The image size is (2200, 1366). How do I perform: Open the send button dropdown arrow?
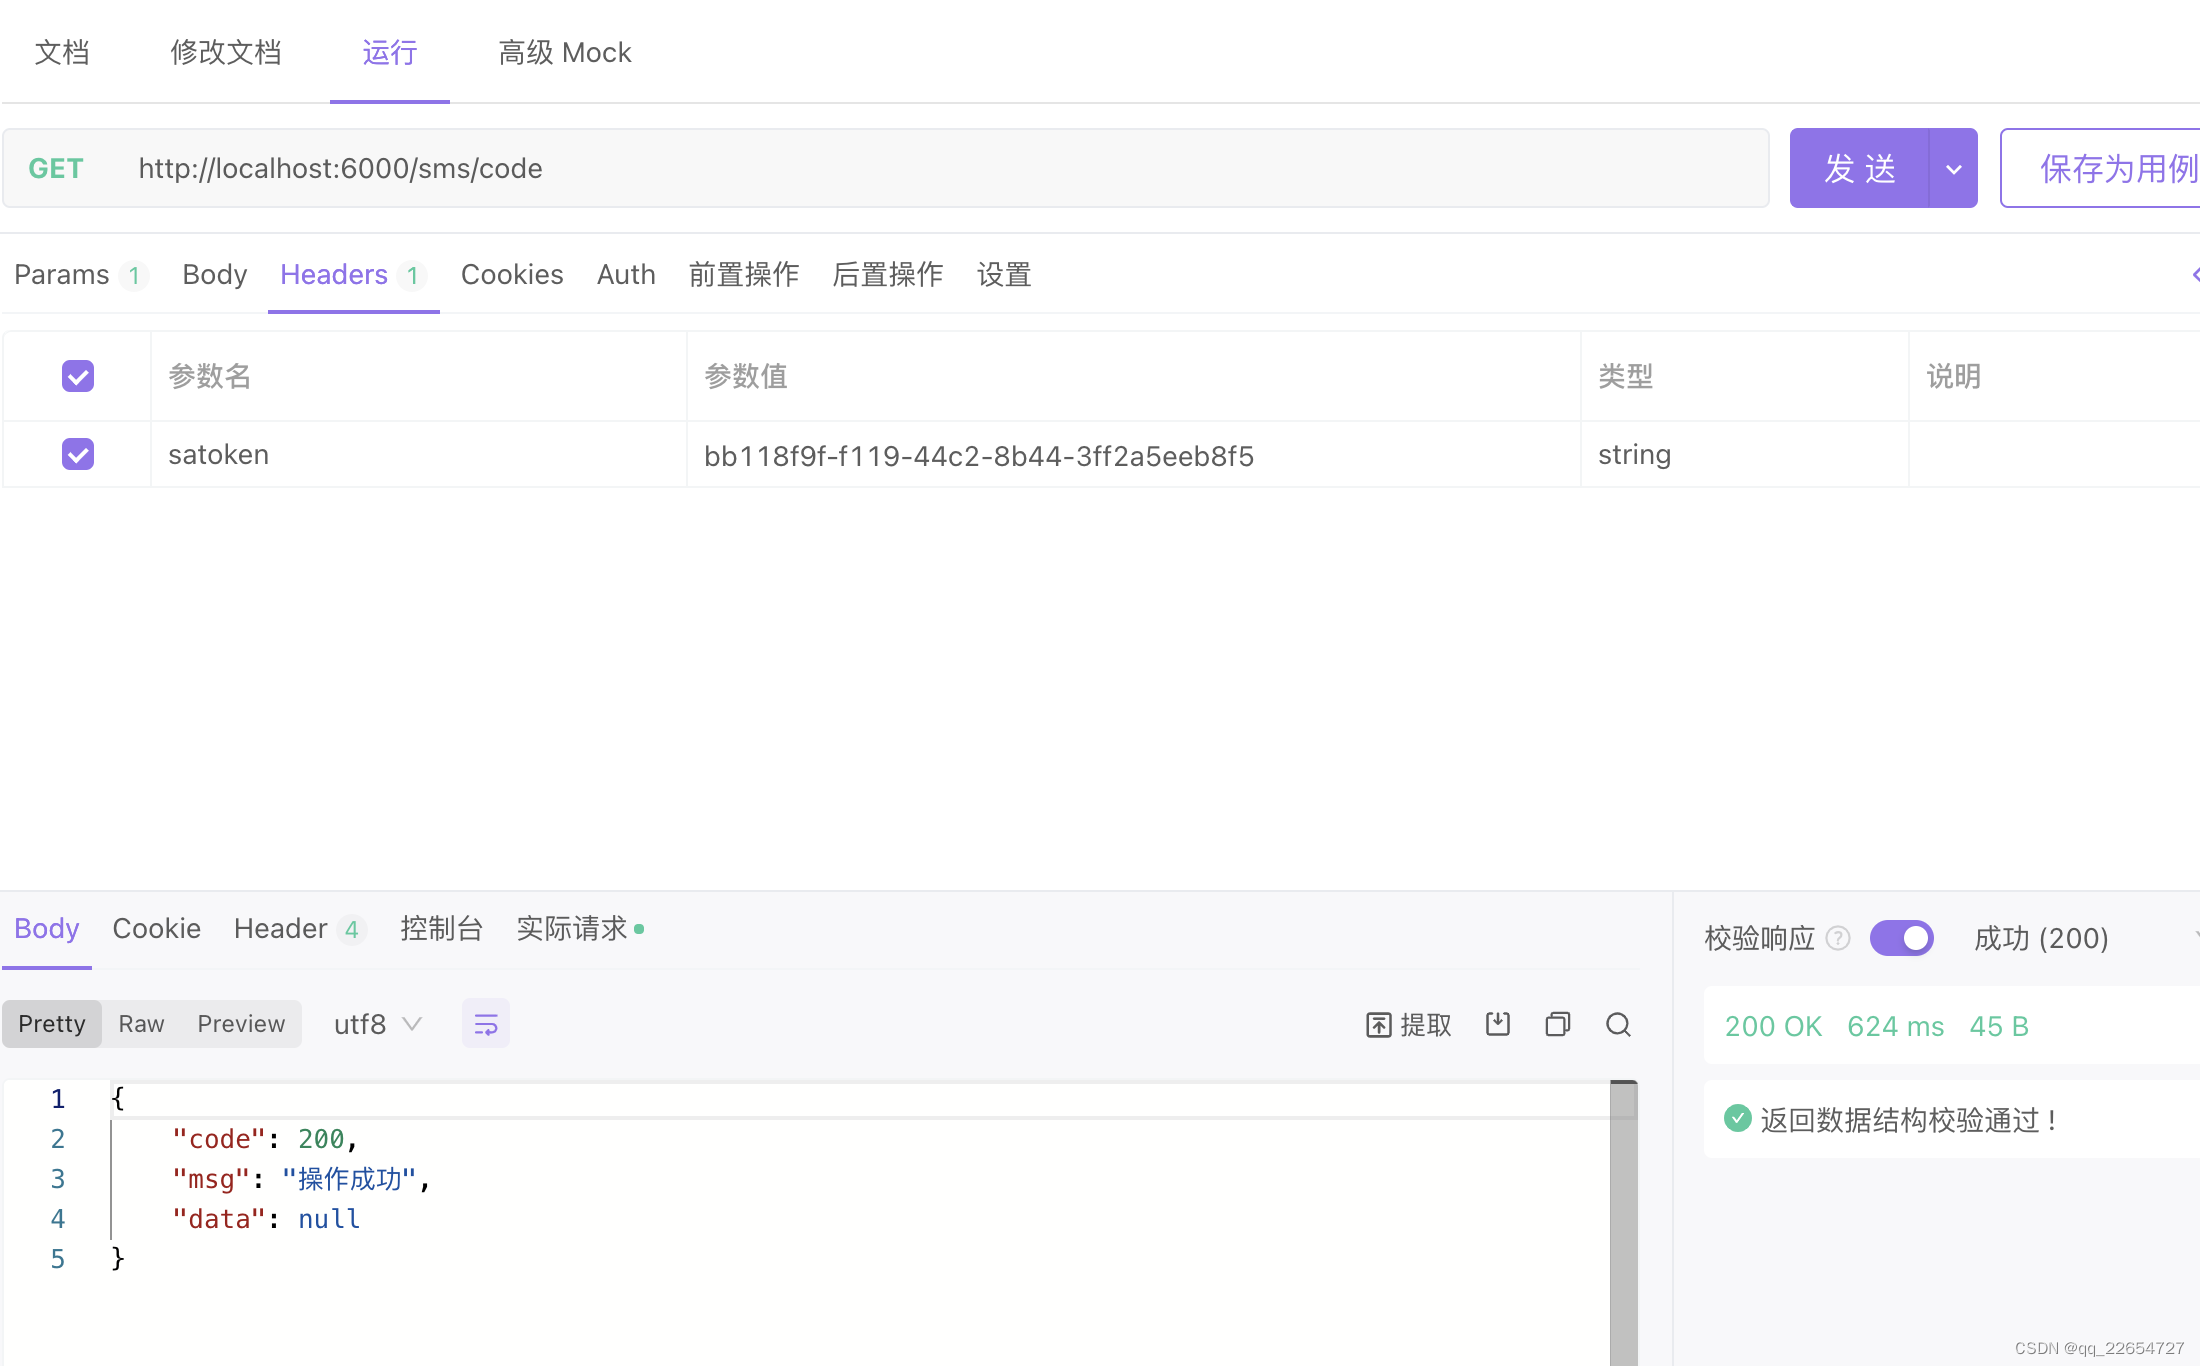1953,168
